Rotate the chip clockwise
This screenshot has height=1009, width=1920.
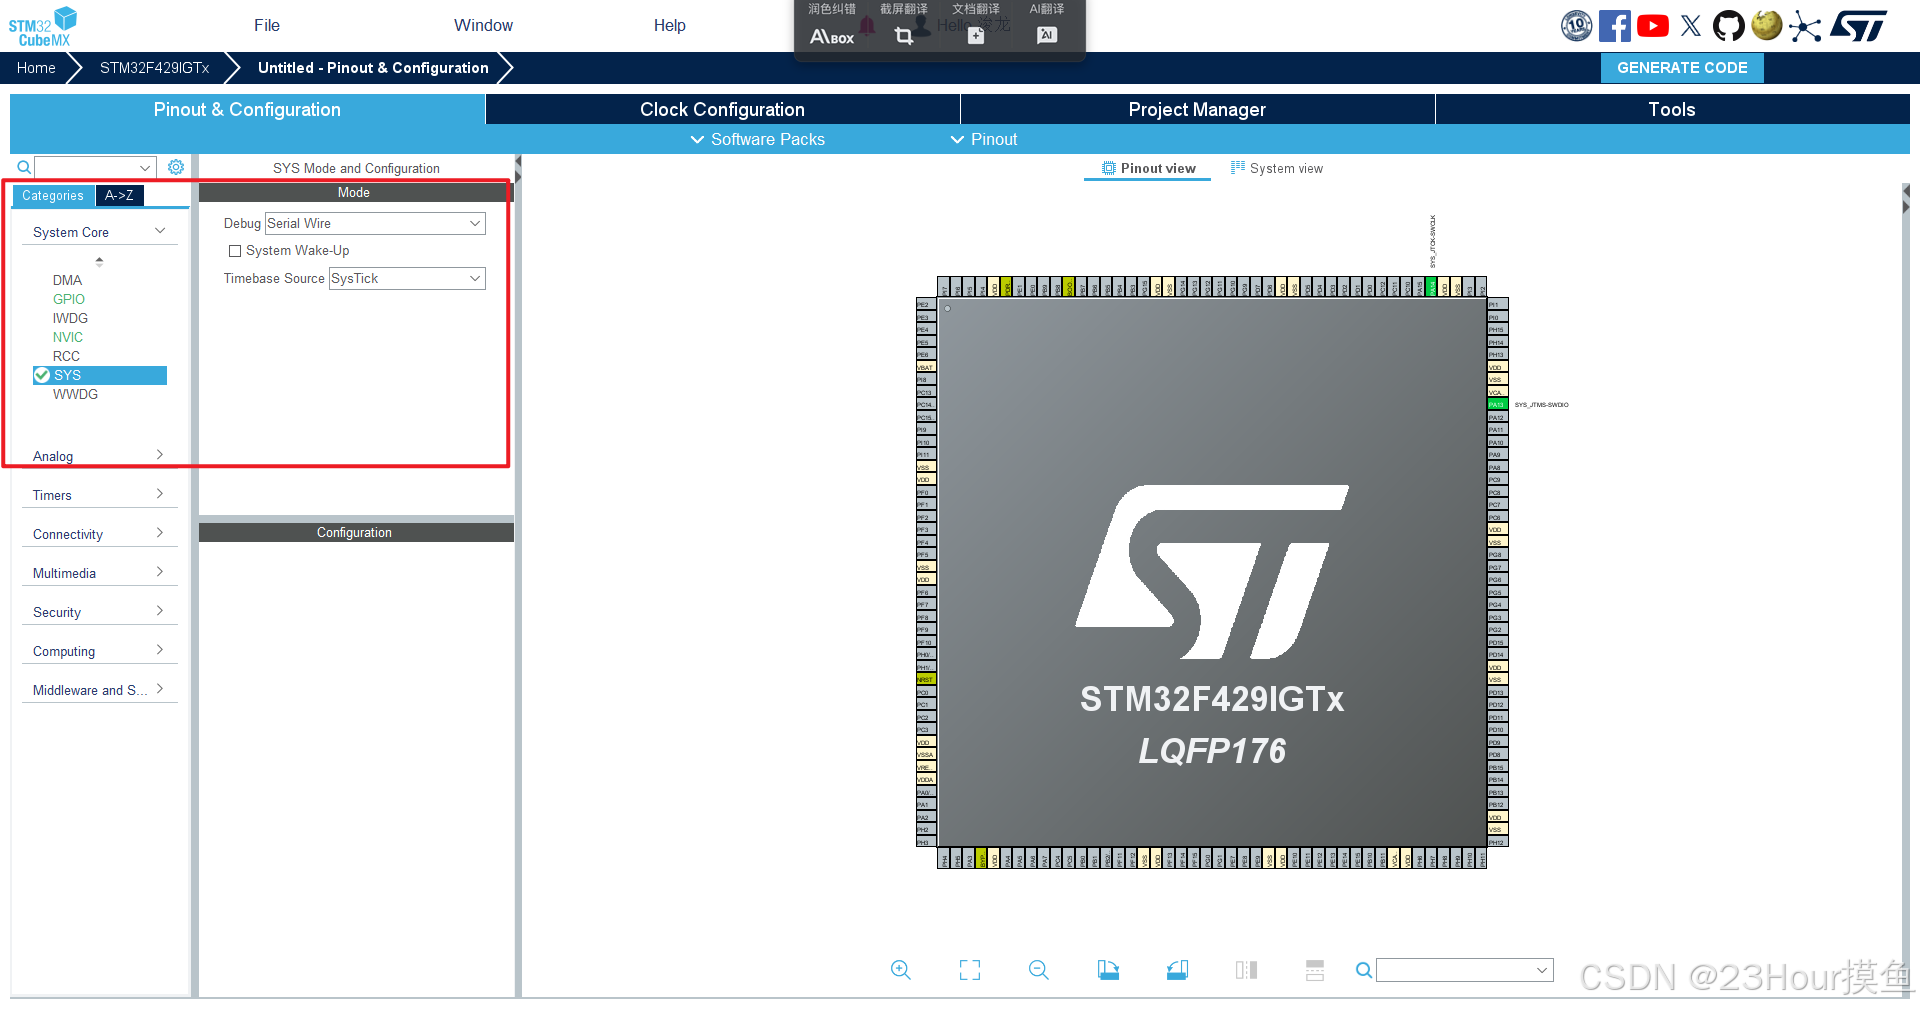coord(1108,970)
